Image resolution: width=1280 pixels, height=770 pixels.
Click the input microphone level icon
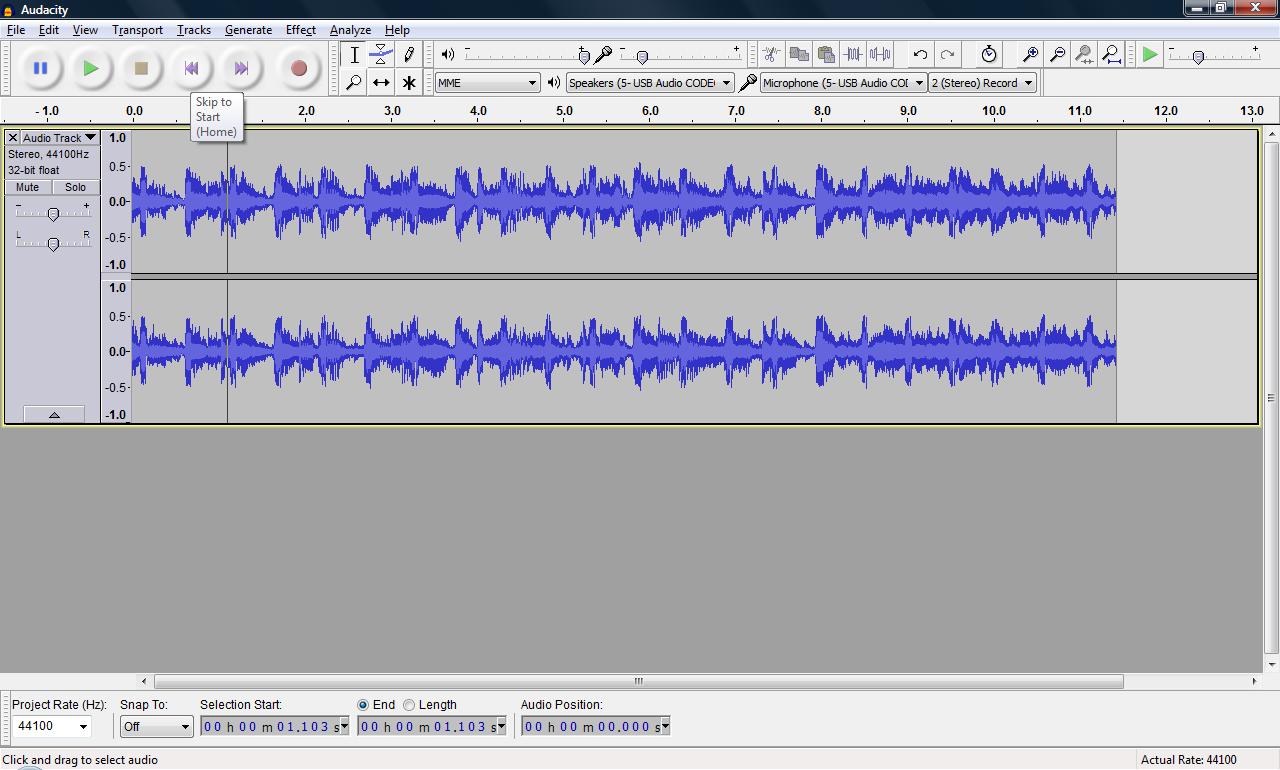coord(603,55)
